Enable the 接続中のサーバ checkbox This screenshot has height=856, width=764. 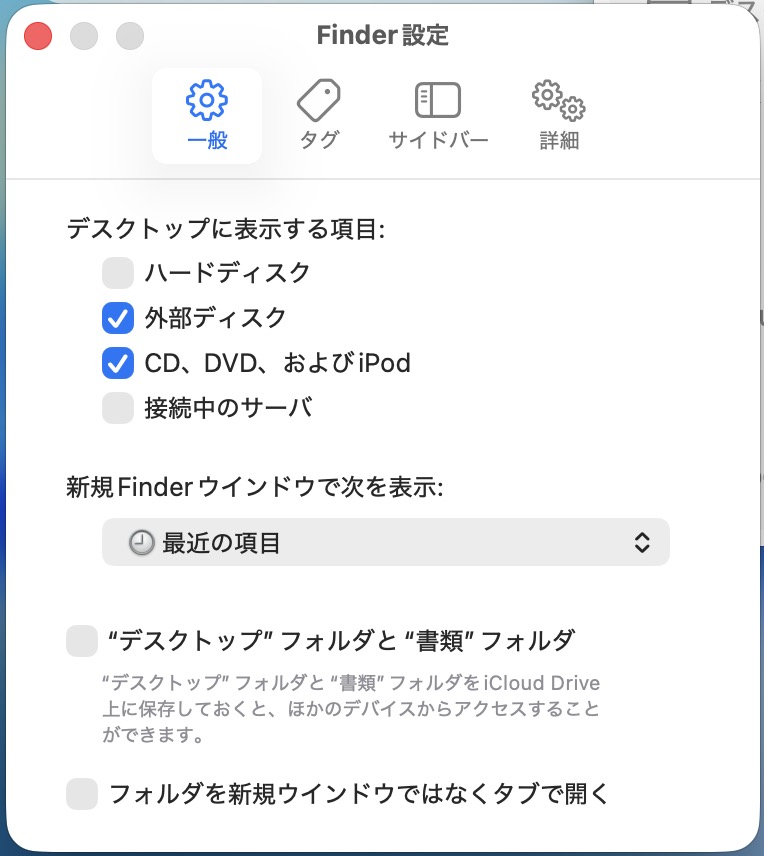(118, 408)
